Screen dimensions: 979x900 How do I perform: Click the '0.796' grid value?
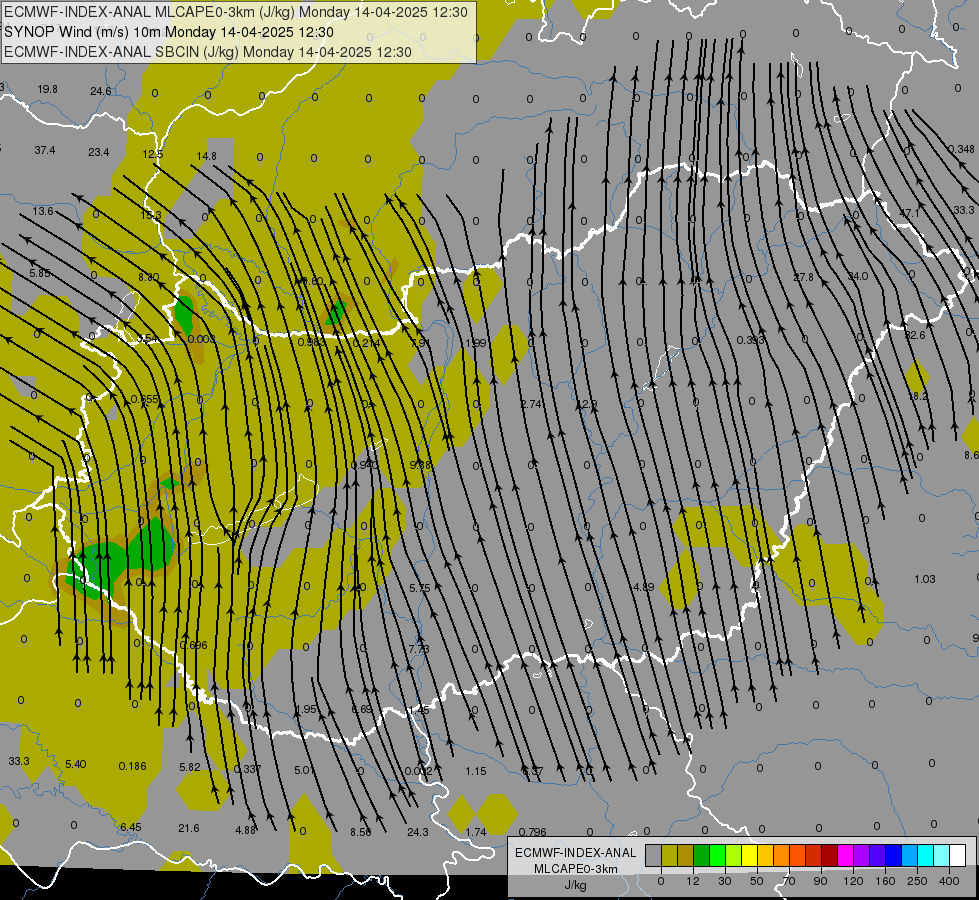(x=533, y=833)
